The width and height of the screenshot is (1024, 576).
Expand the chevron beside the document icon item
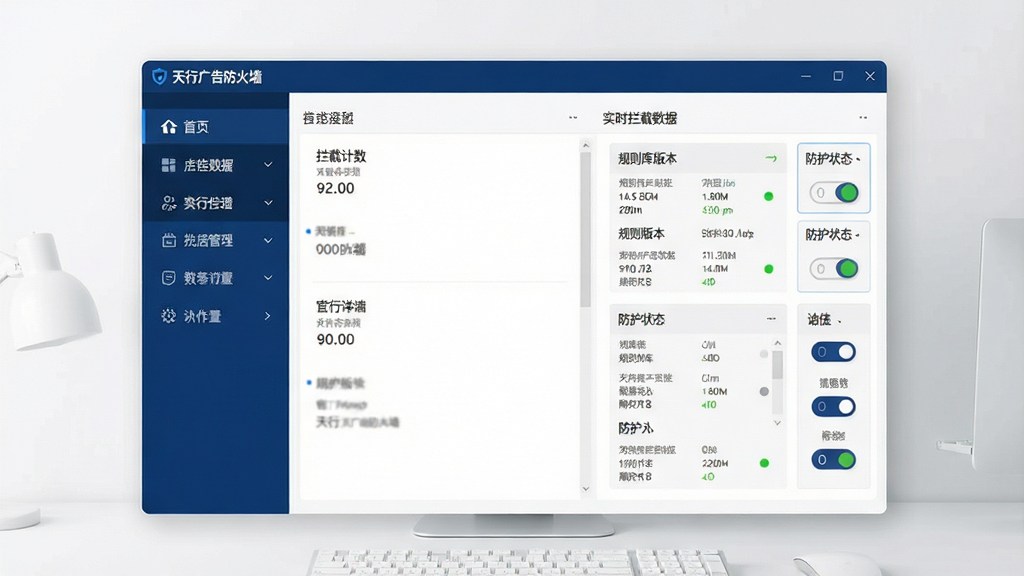pos(268,278)
